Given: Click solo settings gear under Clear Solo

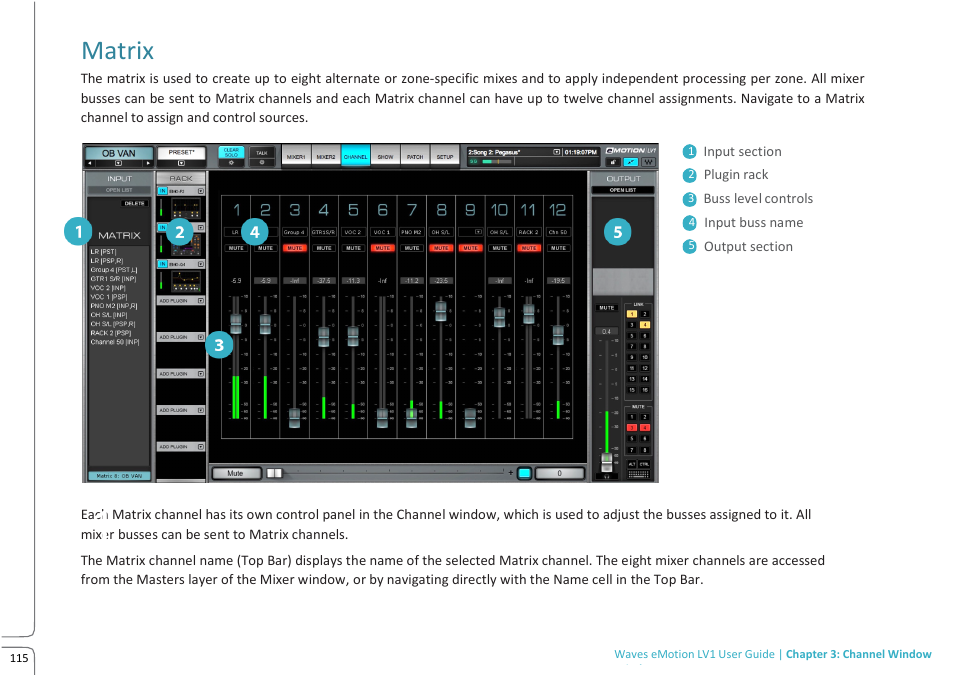Looking at the screenshot, I should [x=231, y=163].
